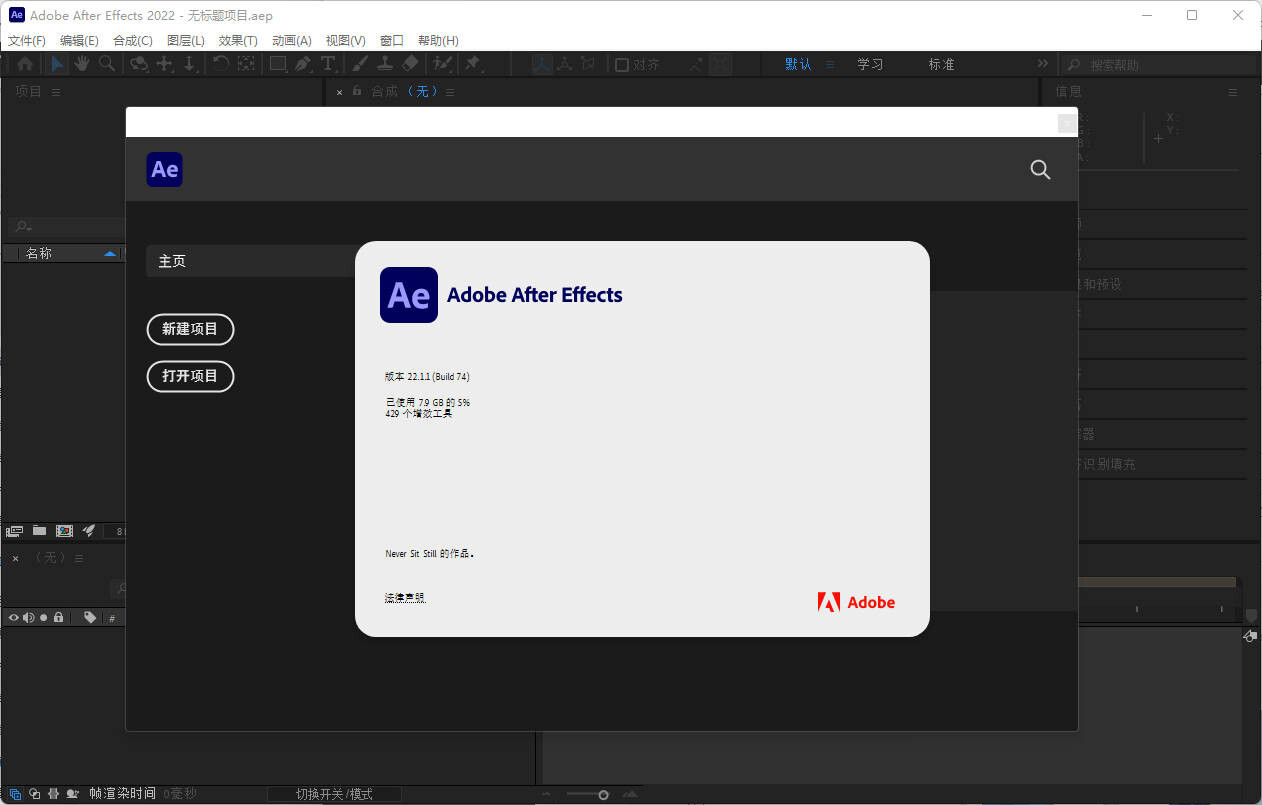Expand the workspace overflow chevrons
1262x805 pixels.
tap(1043, 64)
